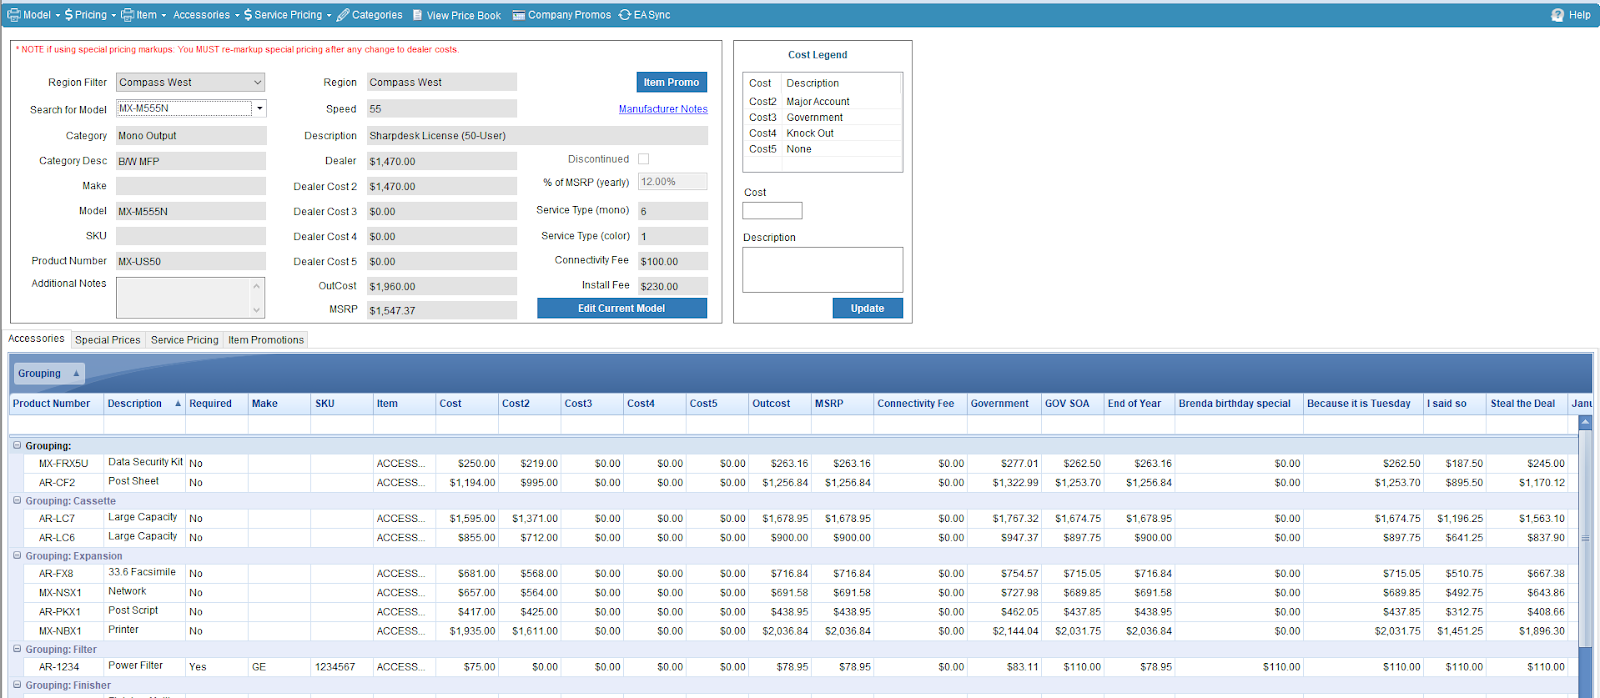Click the Pricing dollar icon
This screenshot has width=1600, height=698.
pyautogui.click(x=69, y=15)
